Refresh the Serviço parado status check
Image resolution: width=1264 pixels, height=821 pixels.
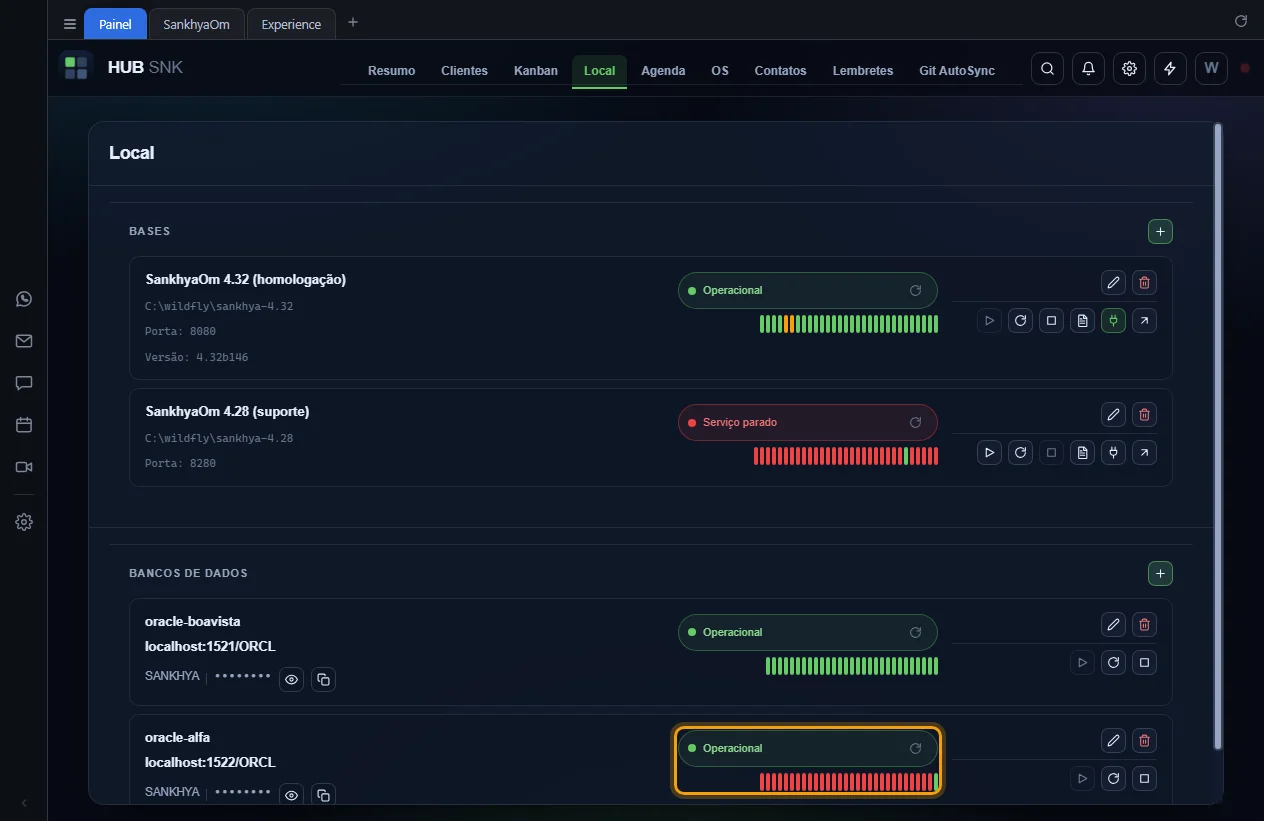click(915, 423)
